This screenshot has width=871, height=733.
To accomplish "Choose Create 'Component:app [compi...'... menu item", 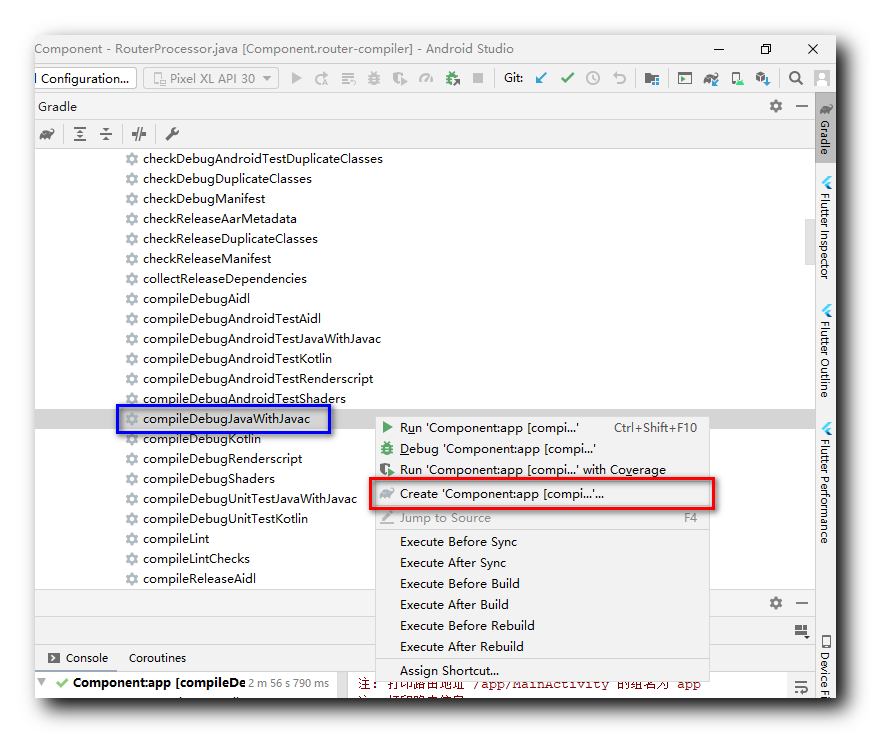I will 542,494.
